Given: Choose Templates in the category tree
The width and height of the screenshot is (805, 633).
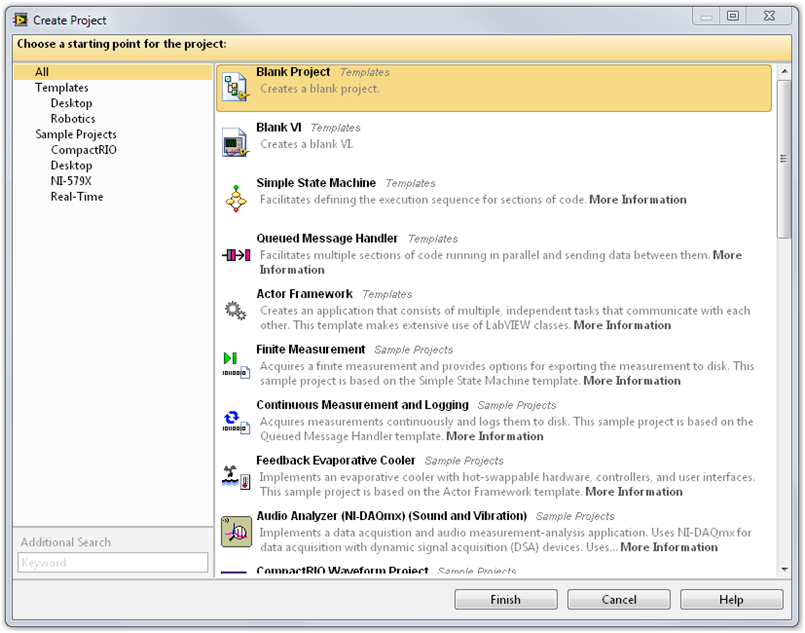Looking at the screenshot, I should click(62, 88).
